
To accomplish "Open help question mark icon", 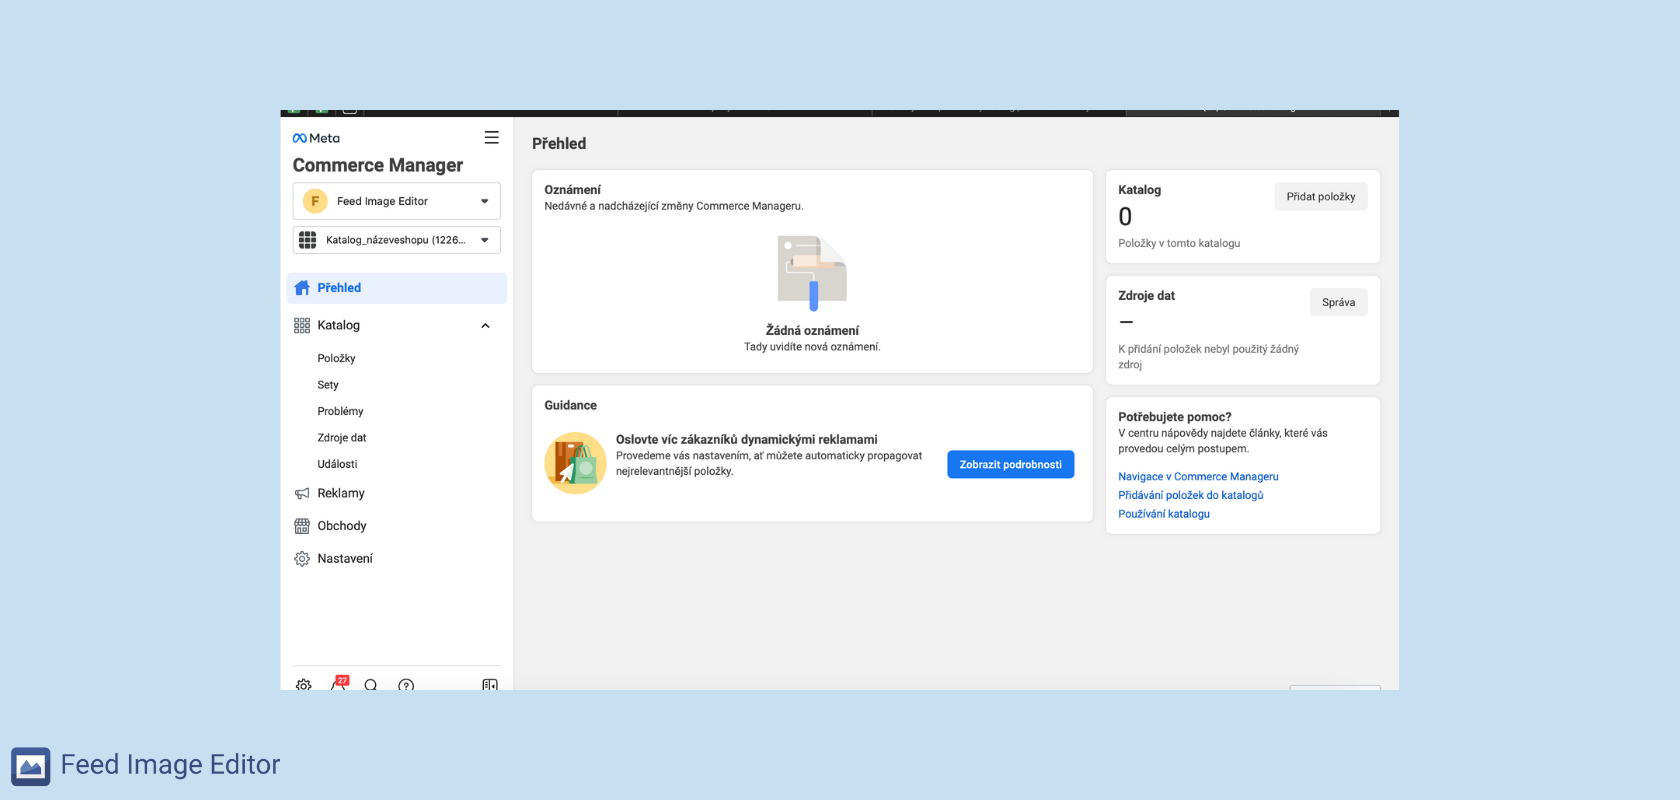I will 406,685.
